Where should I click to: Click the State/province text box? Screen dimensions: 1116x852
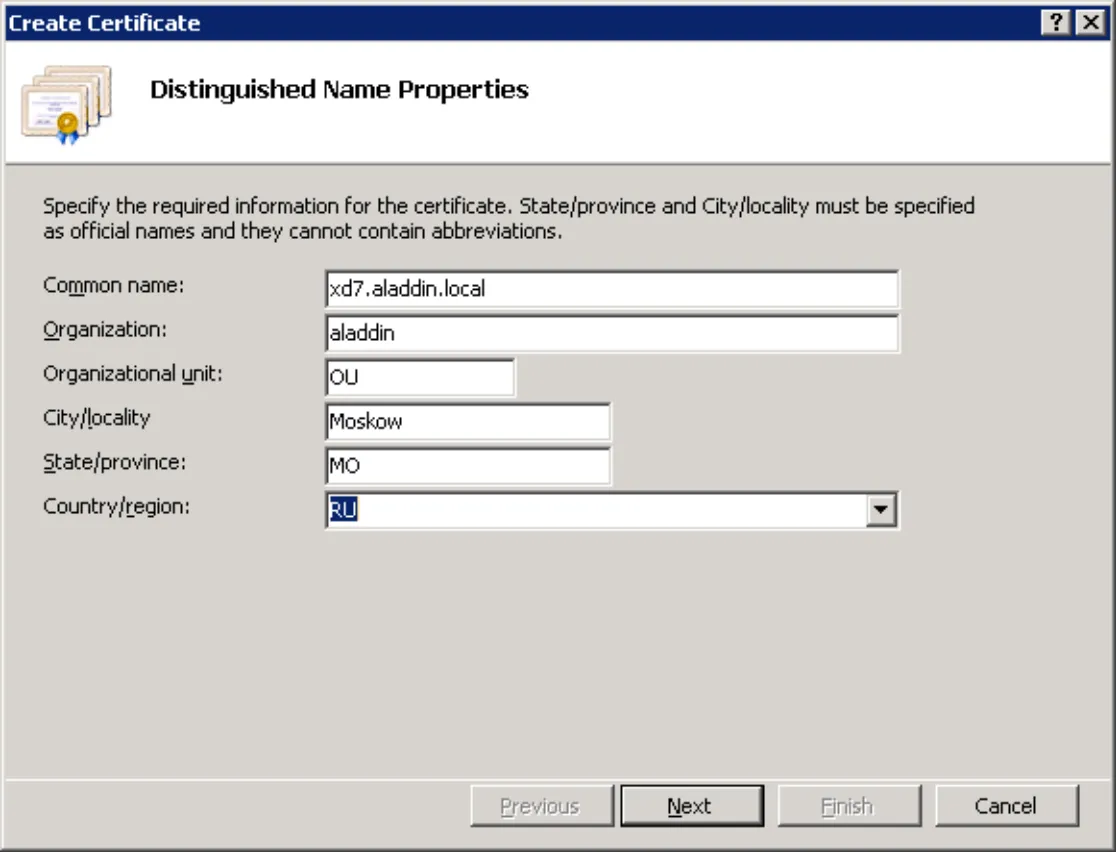click(468, 466)
